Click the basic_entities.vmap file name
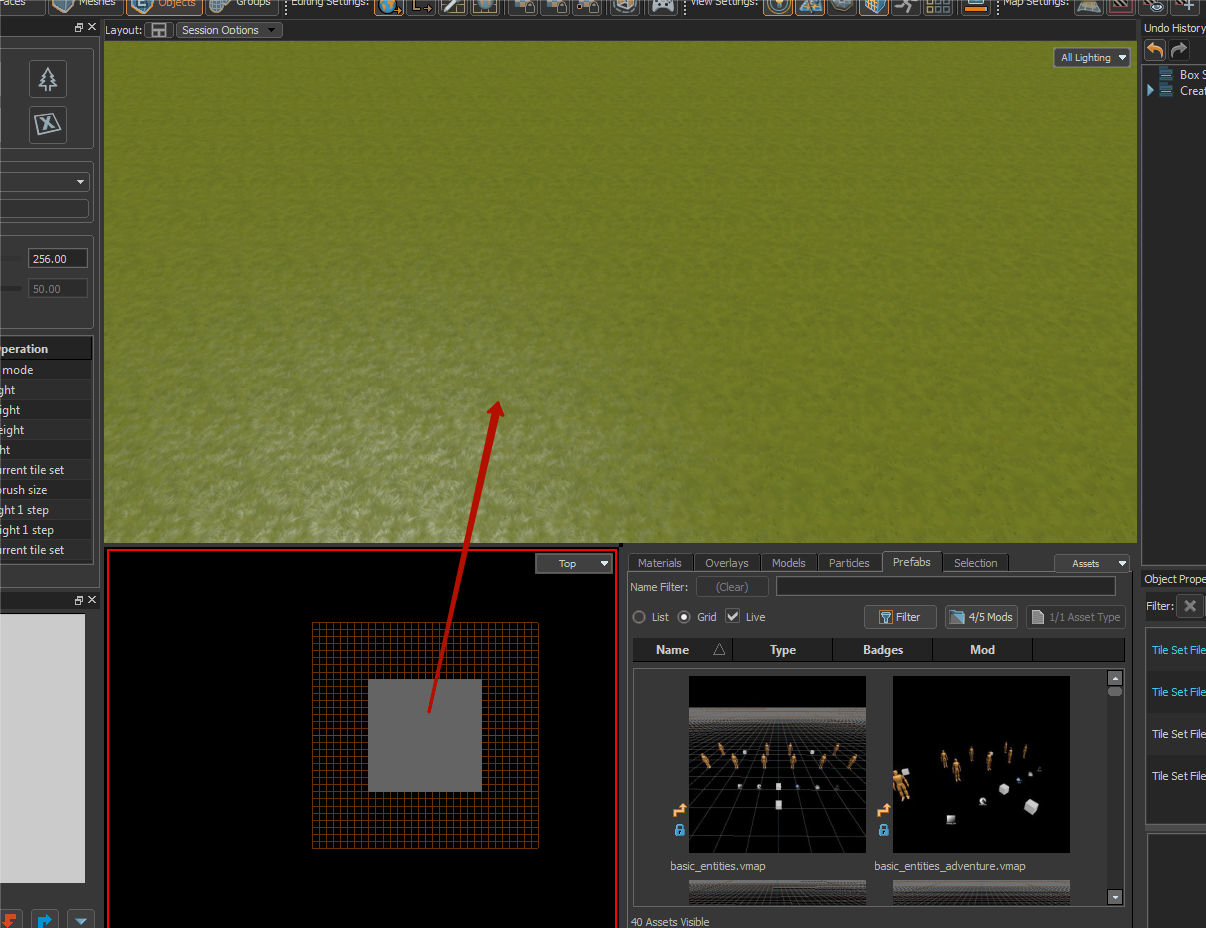The image size is (1206, 928). click(x=718, y=866)
